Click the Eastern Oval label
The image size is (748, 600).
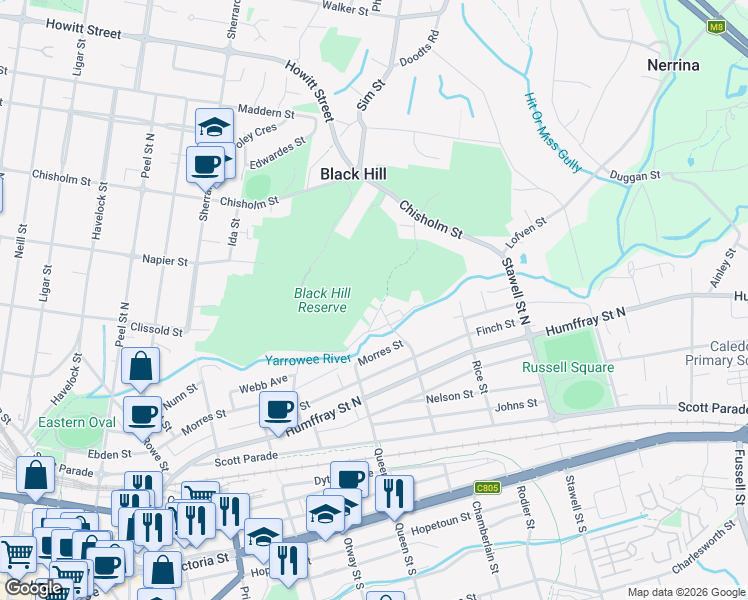click(77, 423)
